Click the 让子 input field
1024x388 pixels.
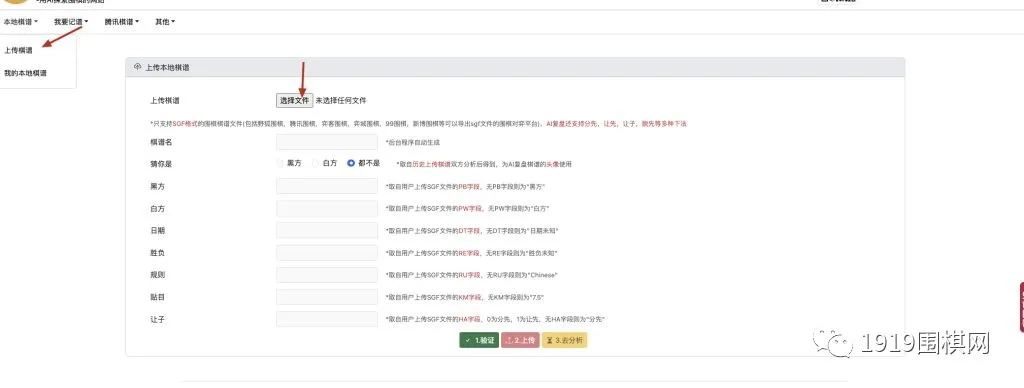[x=327, y=319]
